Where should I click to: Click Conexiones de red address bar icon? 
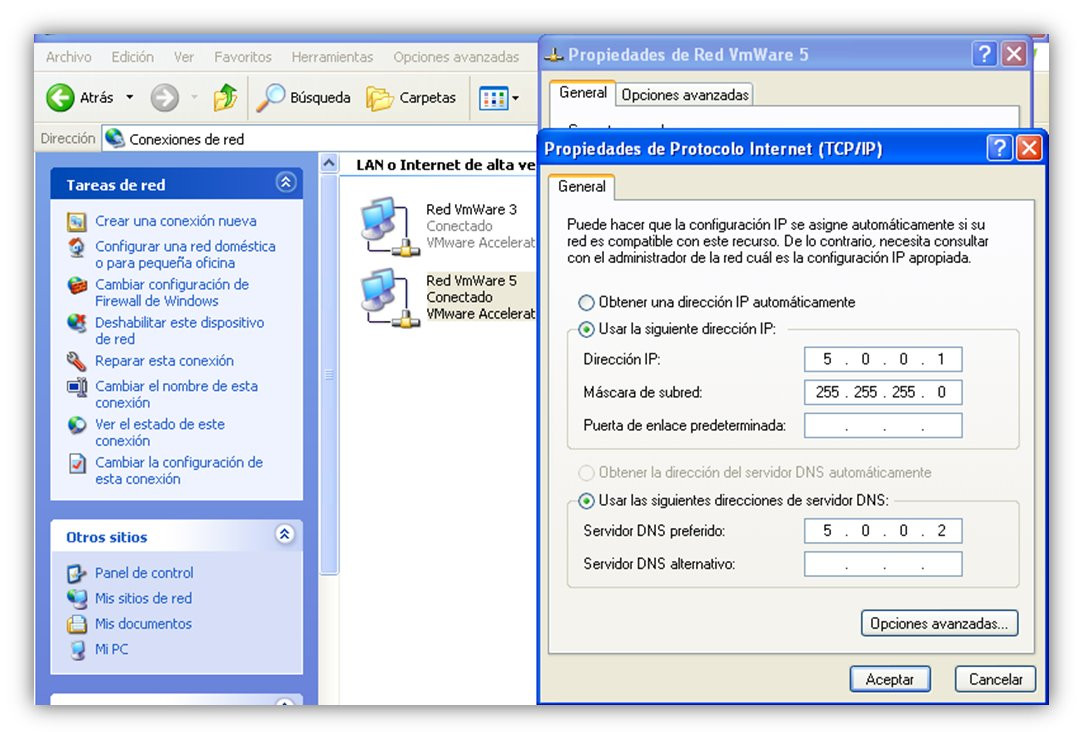pos(115,138)
